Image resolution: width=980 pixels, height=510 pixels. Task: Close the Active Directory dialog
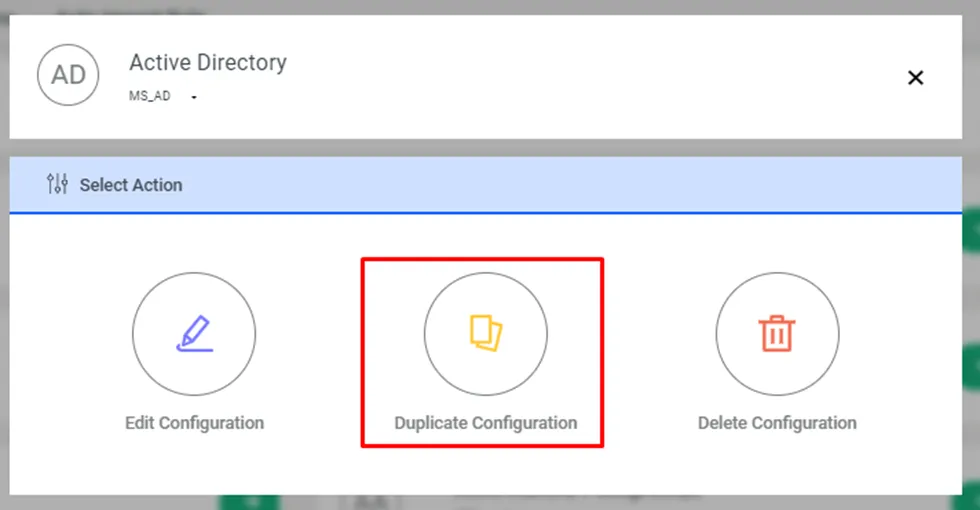pyautogui.click(x=915, y=78)
